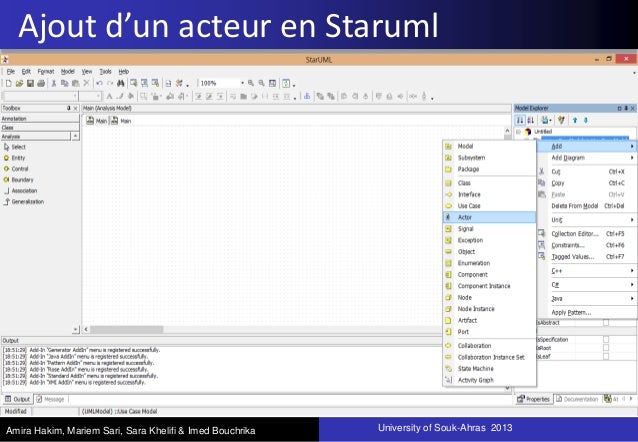638x442 pixels.
Task: Click the diagram horizontal scrollbar thumb
Action: [127, 330]
